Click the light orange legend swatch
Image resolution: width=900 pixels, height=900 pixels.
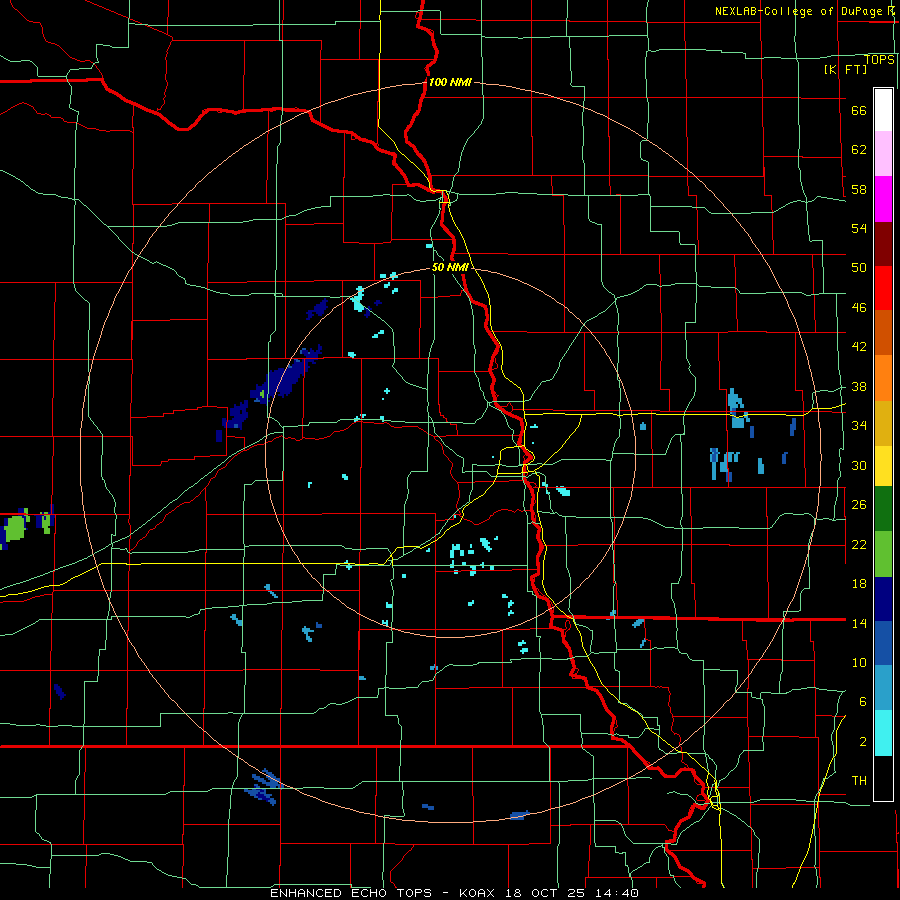tap(883, 378)
